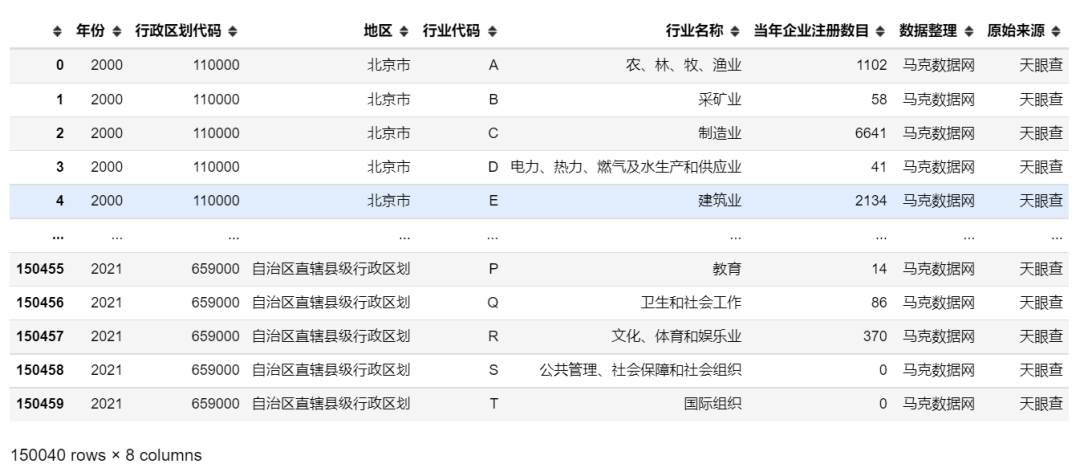Click 北京市 in row 0
1080x468 pixels.
(x=388, y=65)
